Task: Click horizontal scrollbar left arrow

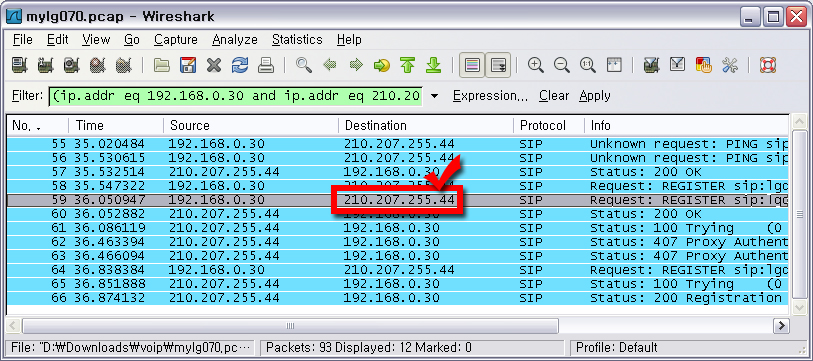Action: (13, 326)
